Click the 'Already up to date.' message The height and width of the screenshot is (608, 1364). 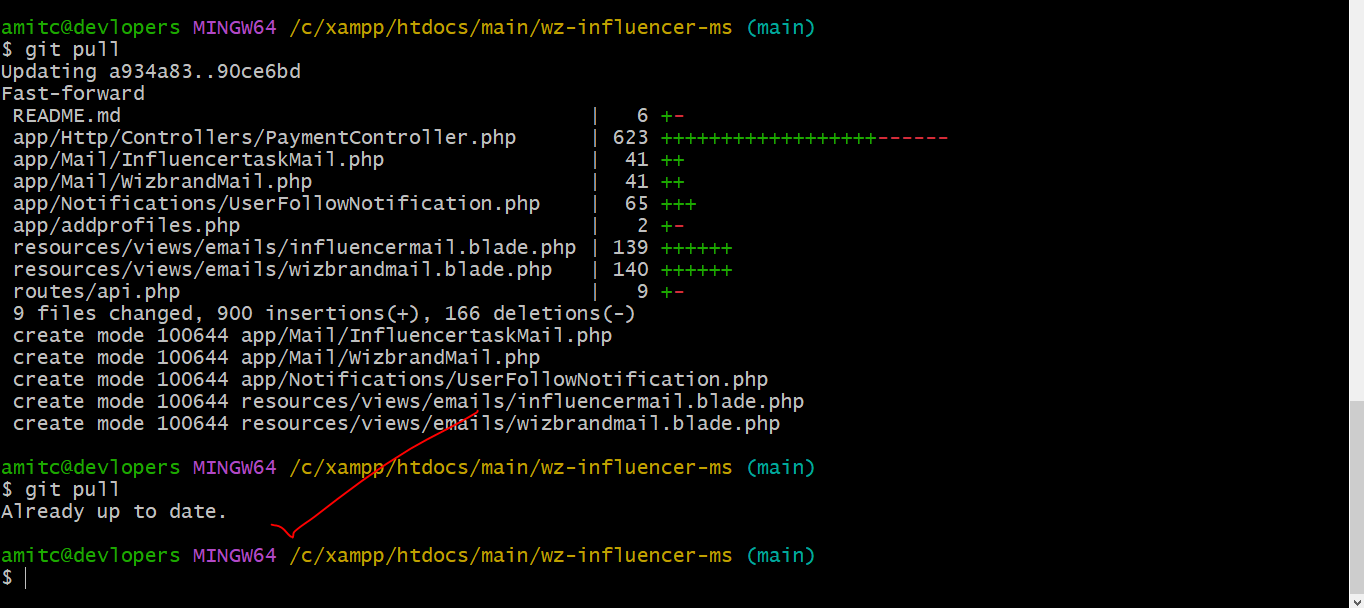click(x=114, y=511)
